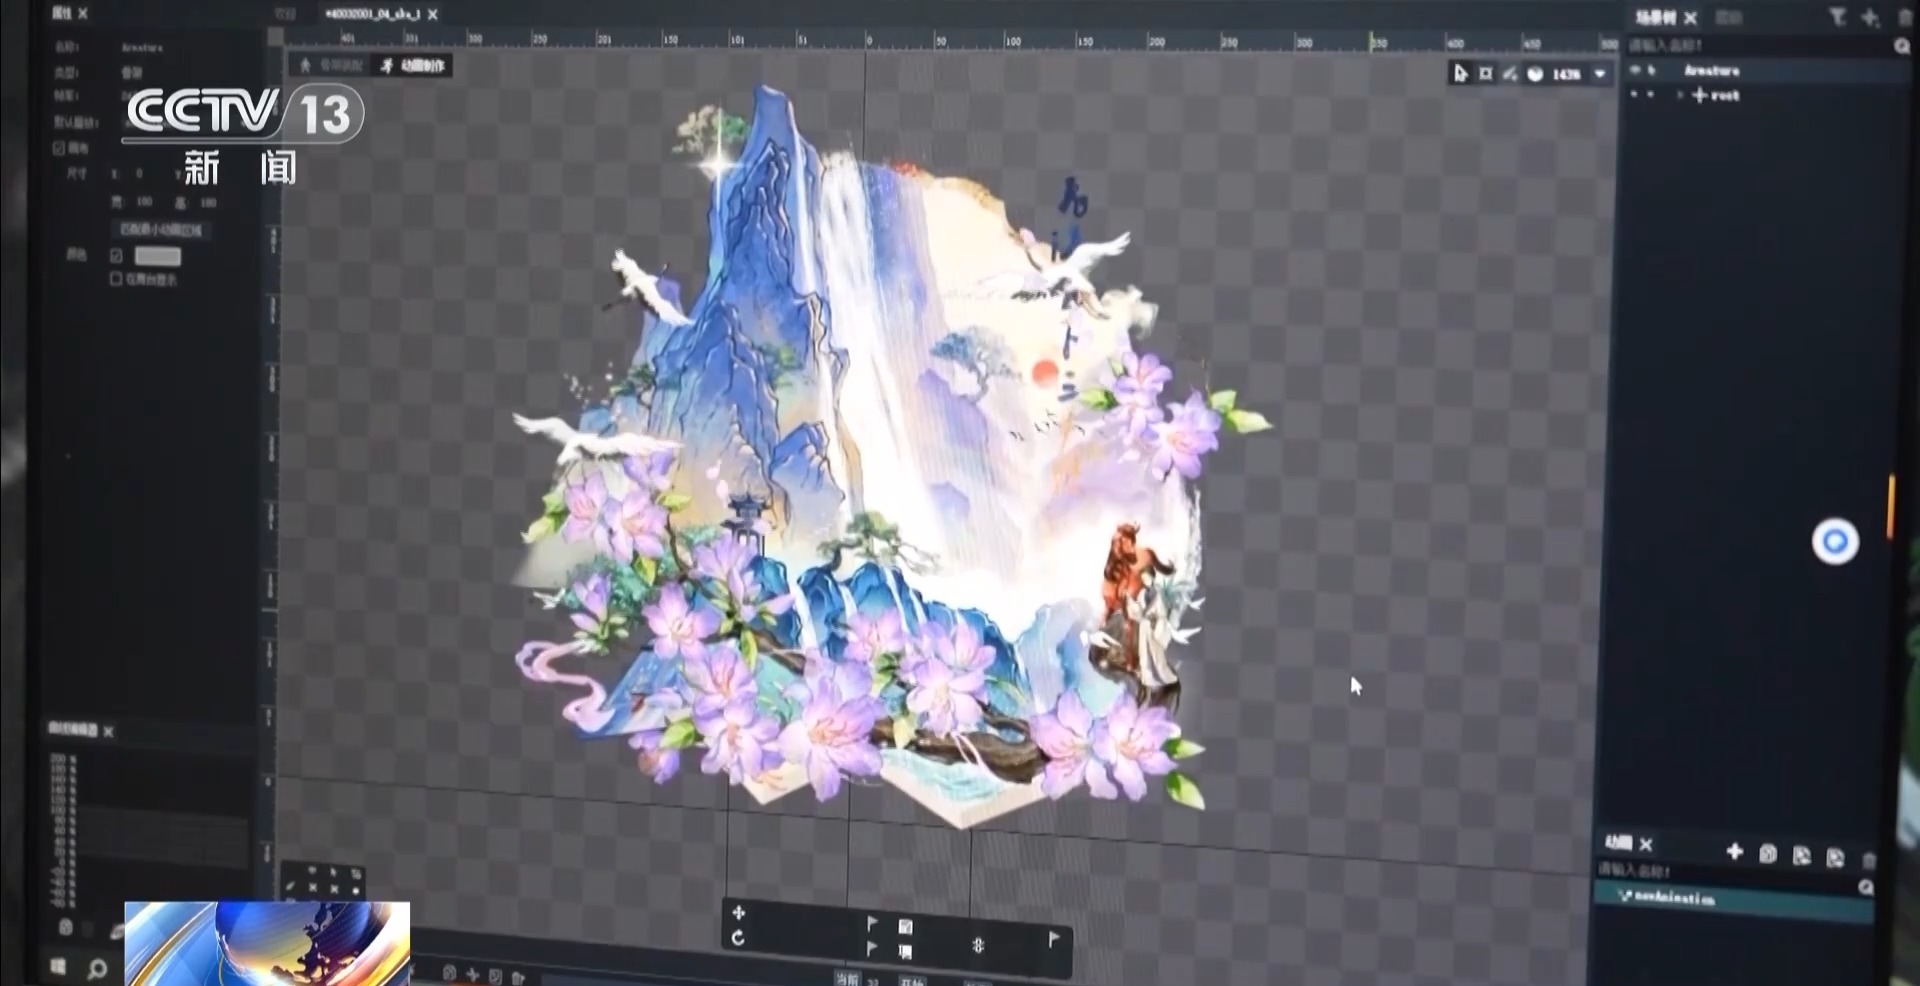This screenshot has width=1920, height=986.
Task: Toggle visibility eye of Armature item
Action: pos(1635,70)
